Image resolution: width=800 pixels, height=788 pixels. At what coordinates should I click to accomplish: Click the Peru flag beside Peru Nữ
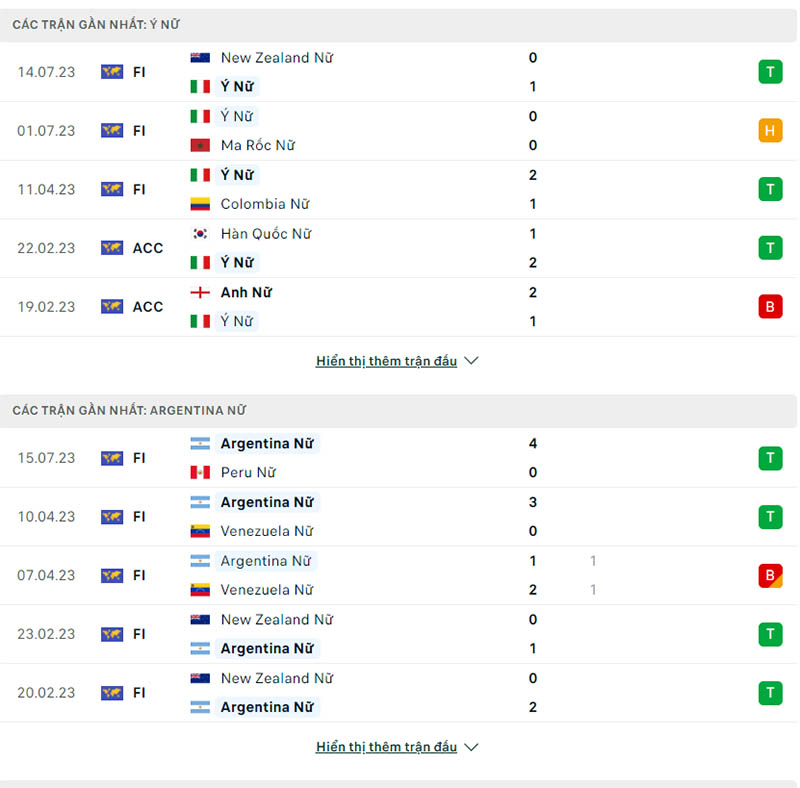(x=199, y=472)
